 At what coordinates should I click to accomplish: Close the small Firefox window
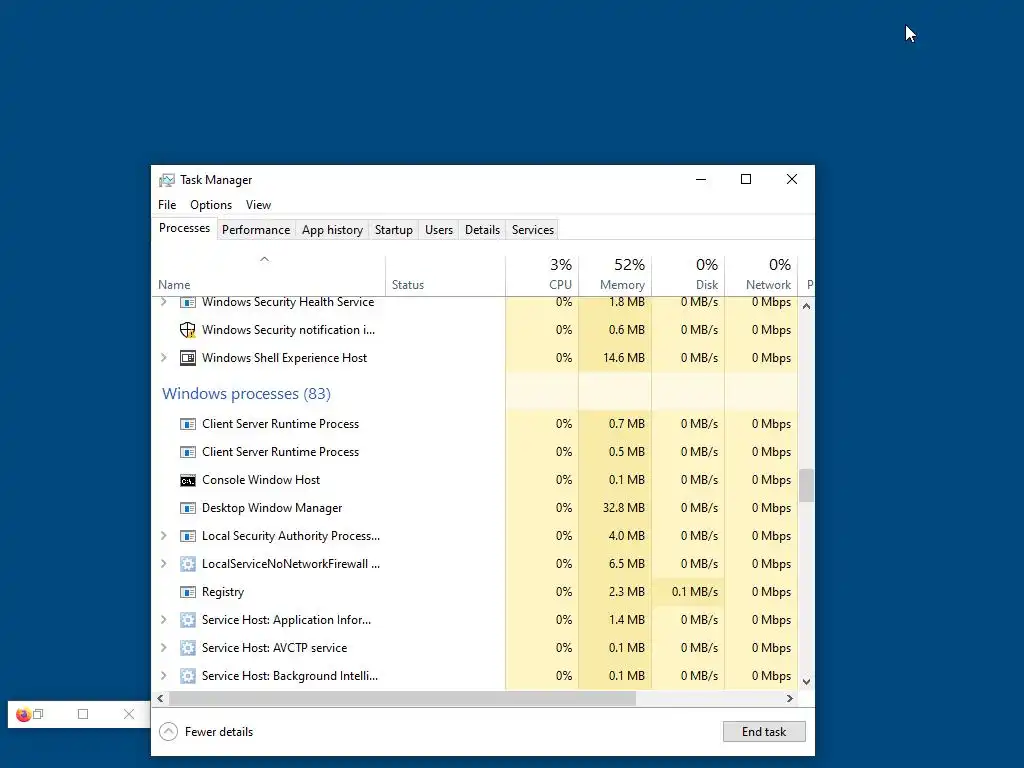click(x=129, y=714)
